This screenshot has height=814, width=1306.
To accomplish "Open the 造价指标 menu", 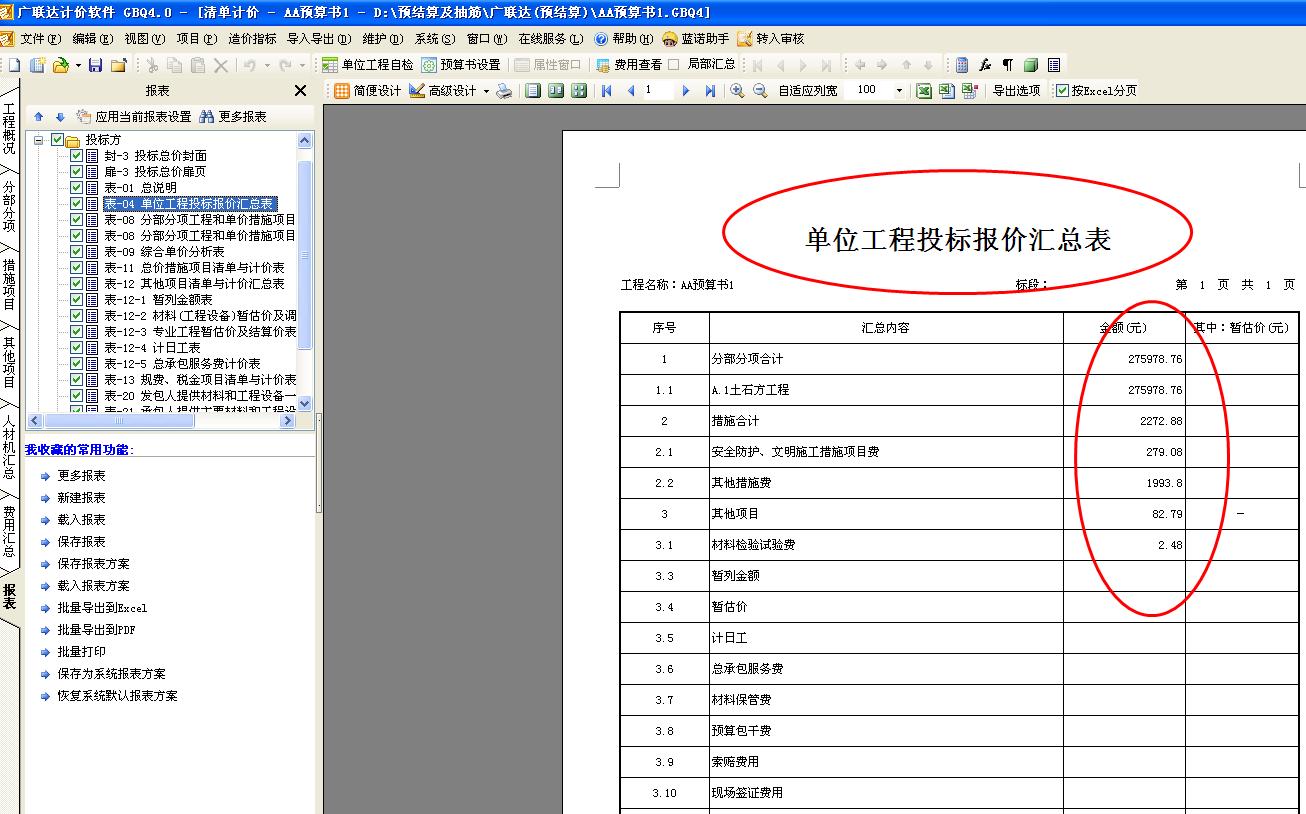I will (x=252, y=39).
